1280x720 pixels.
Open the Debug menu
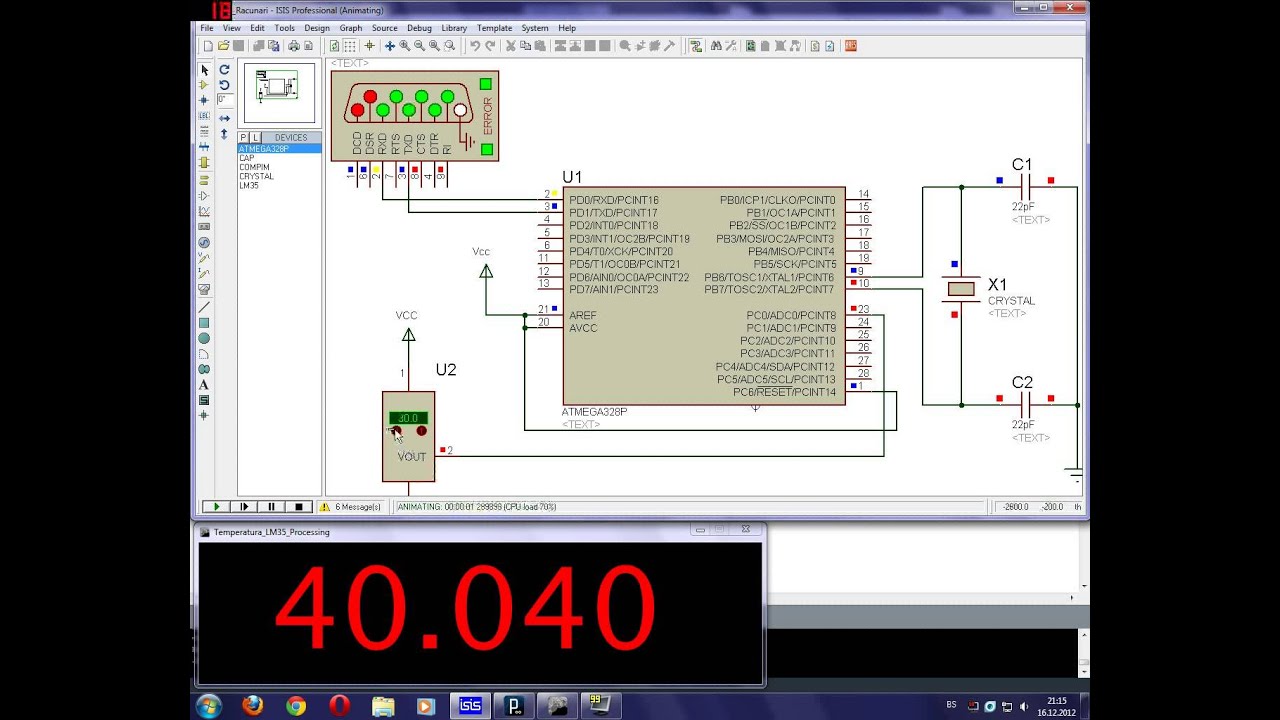419,28
